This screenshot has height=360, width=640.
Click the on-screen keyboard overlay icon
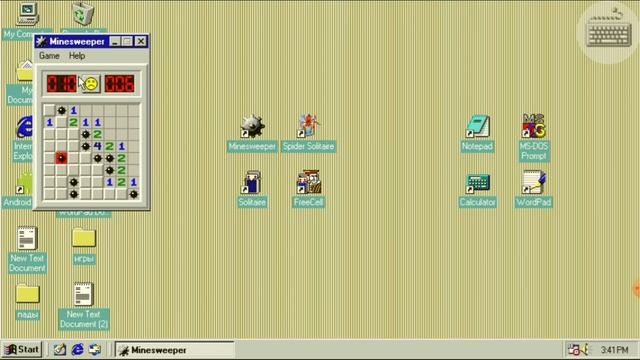point(609,33)
